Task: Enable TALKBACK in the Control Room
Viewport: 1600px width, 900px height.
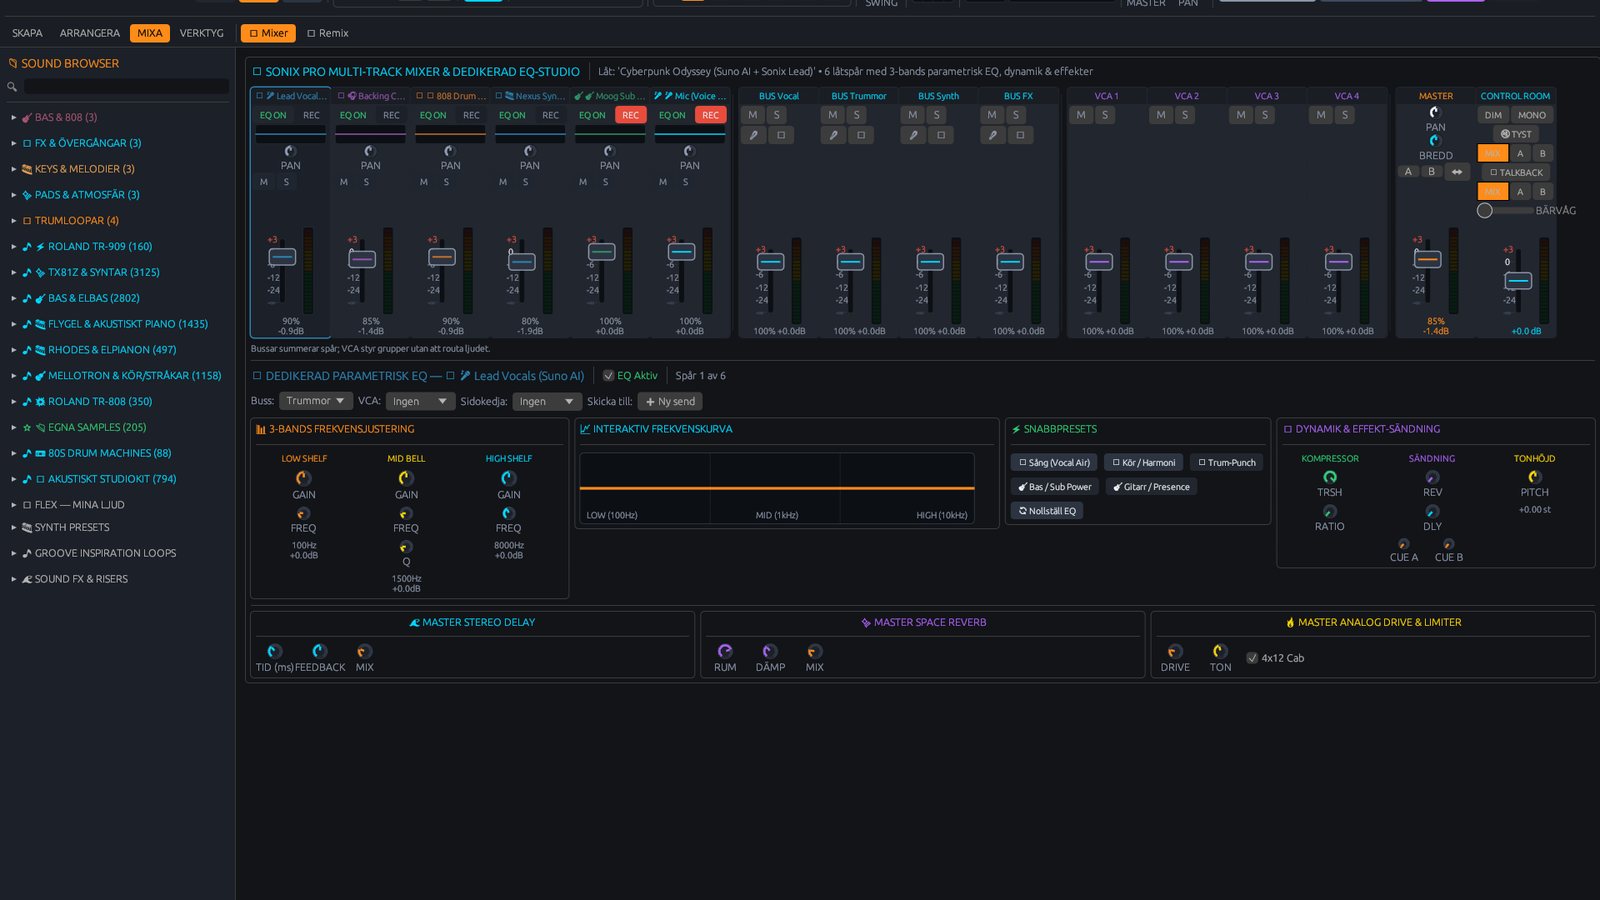Action: pos(1516,172)
